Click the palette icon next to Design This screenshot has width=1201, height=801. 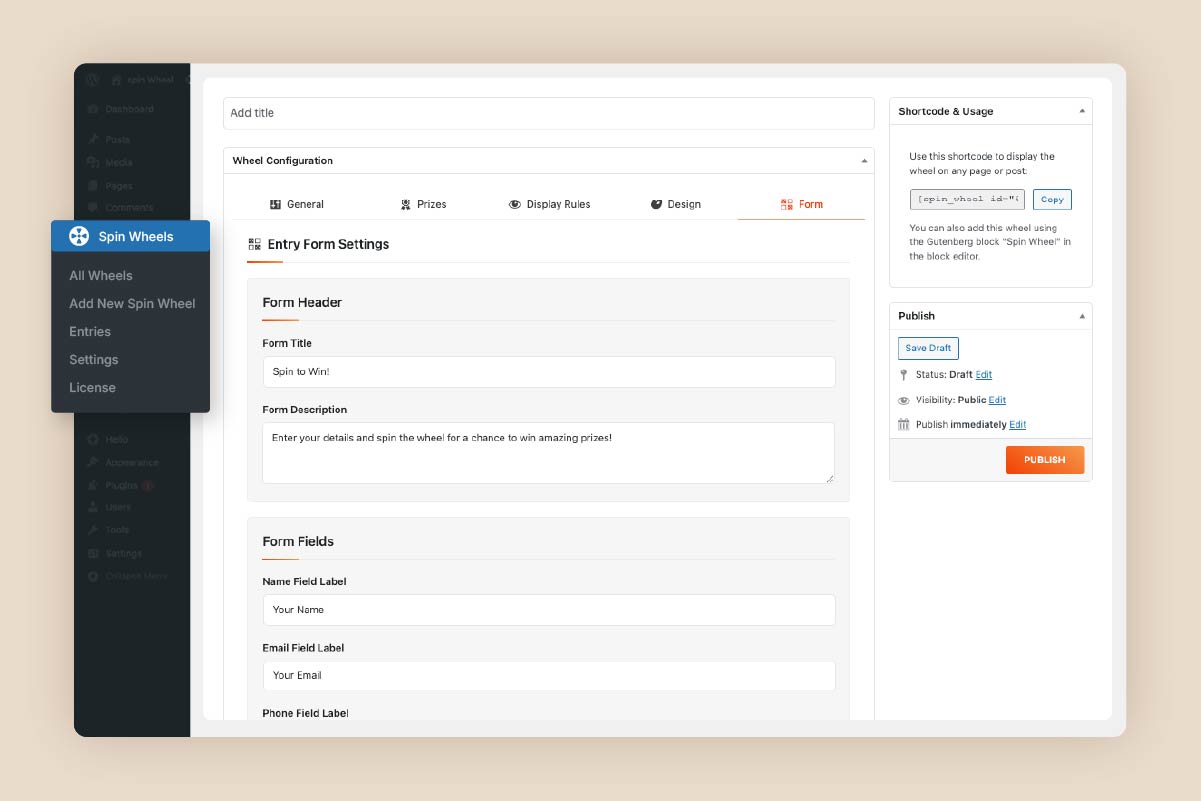point(657,204)
